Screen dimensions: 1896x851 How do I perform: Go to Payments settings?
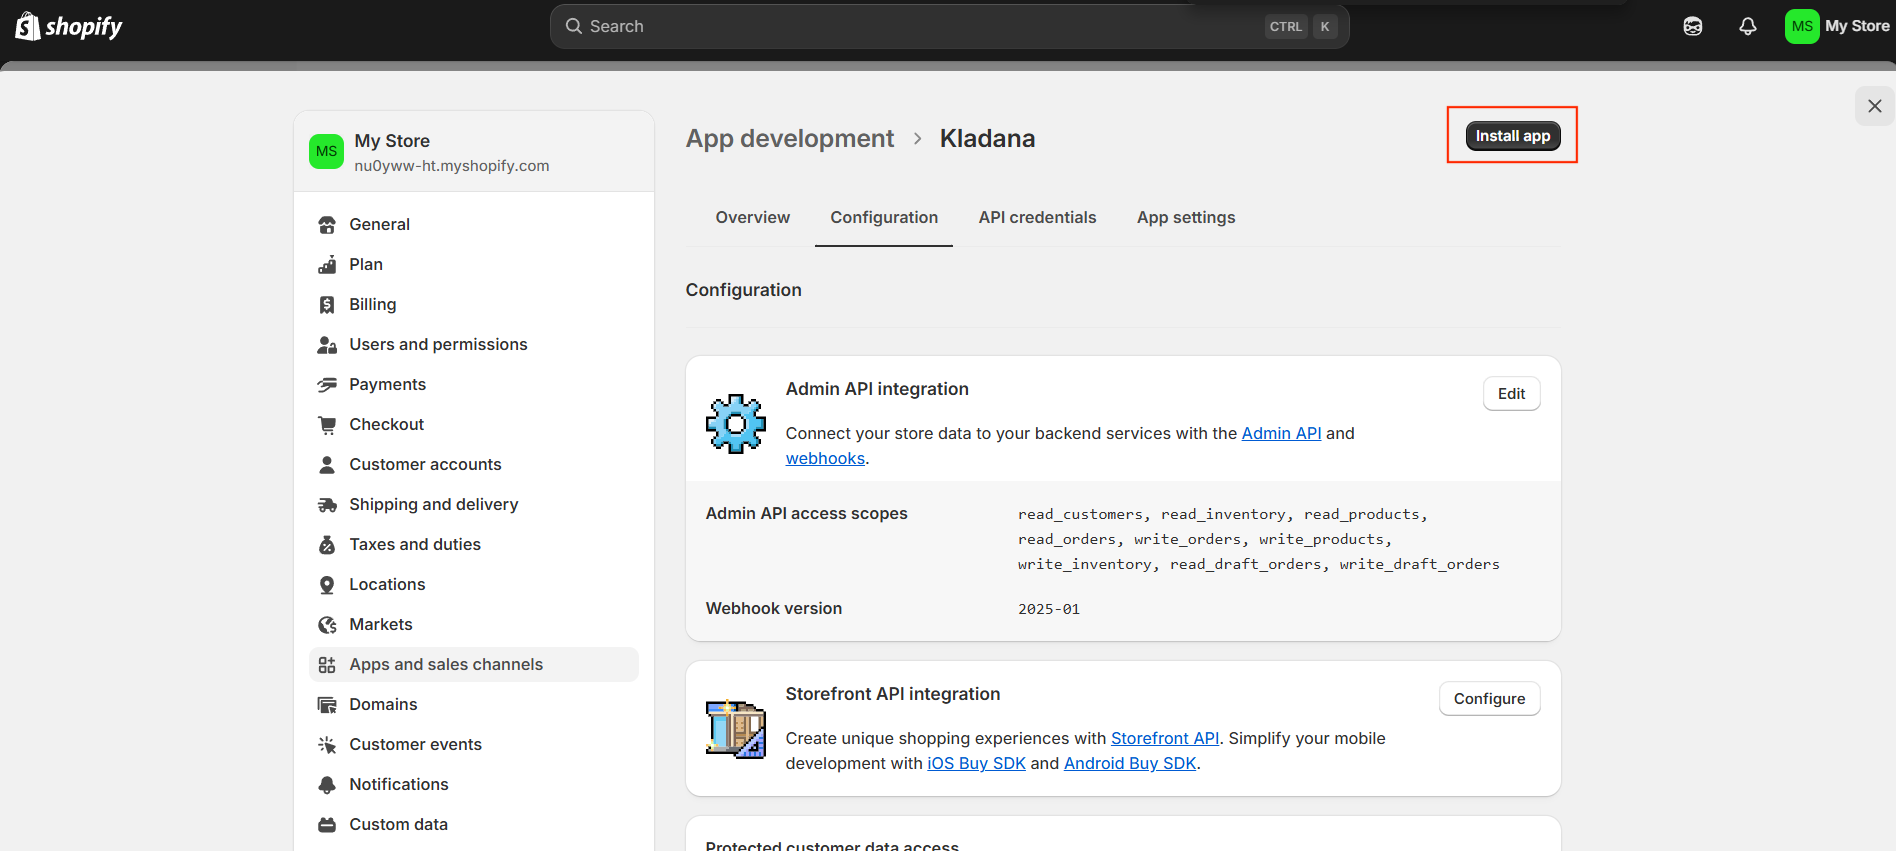(x=474, y=384)
